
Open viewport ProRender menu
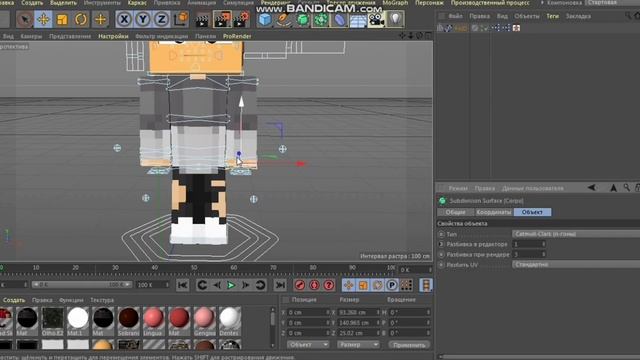(x=237, y=36)
